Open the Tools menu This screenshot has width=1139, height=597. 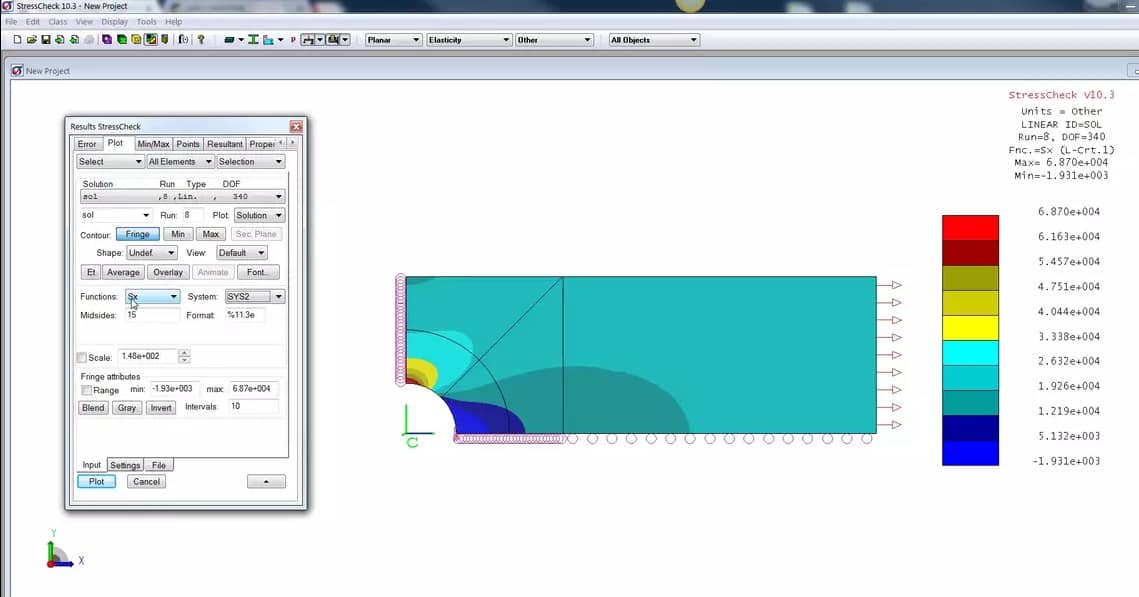click(x=147, y=22)
